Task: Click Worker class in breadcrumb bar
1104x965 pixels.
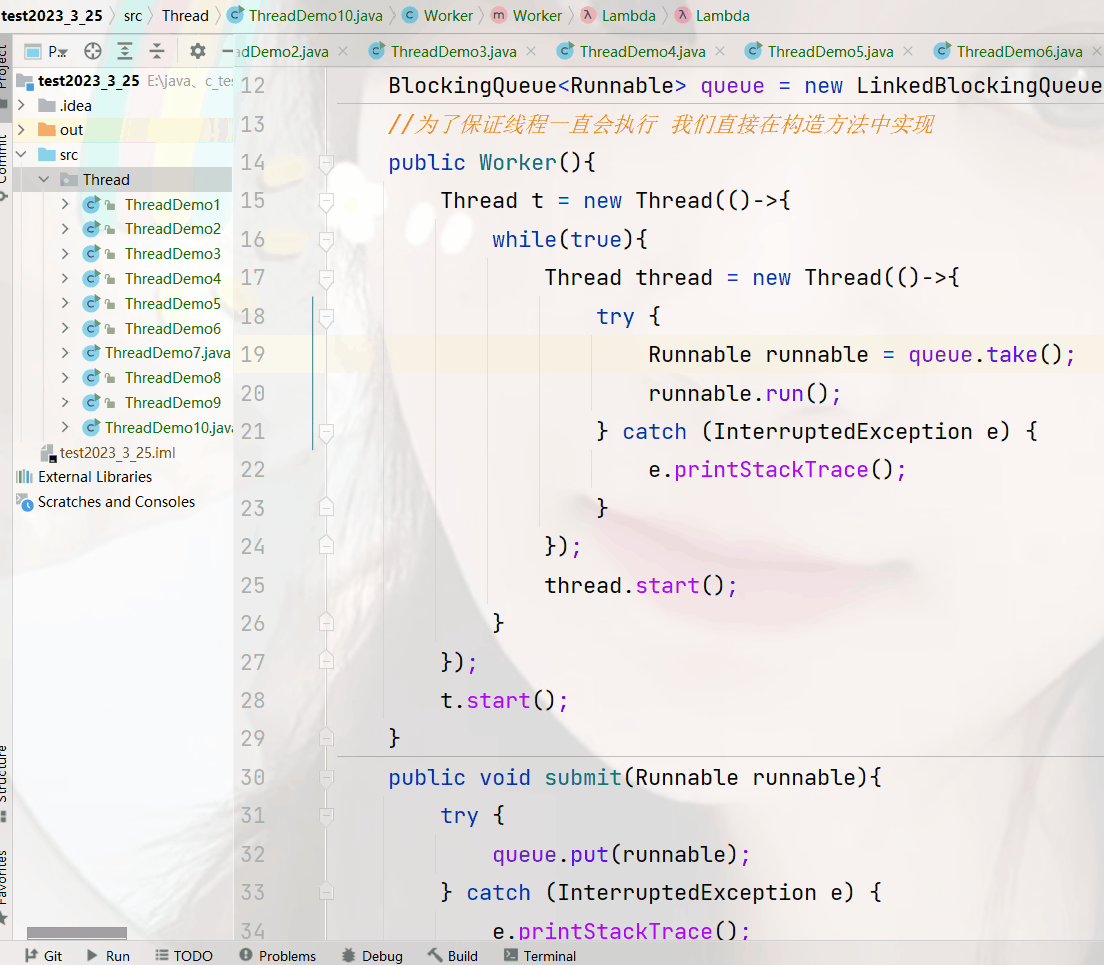Action: click(448, 15)
